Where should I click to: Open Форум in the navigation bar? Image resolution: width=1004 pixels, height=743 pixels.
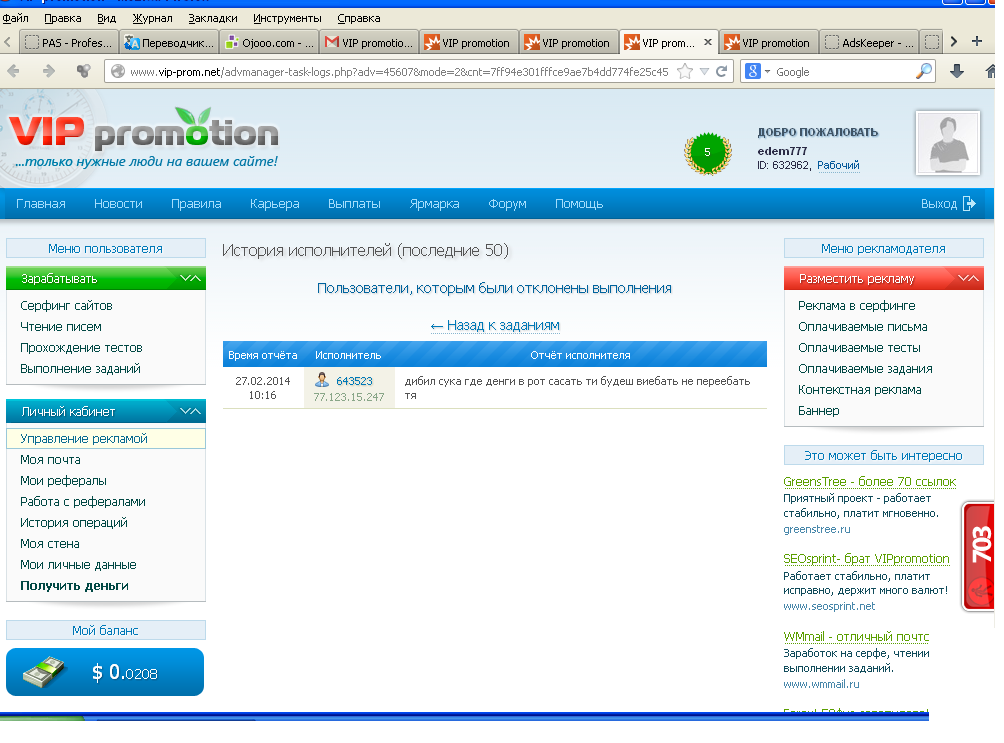(507, 204)
